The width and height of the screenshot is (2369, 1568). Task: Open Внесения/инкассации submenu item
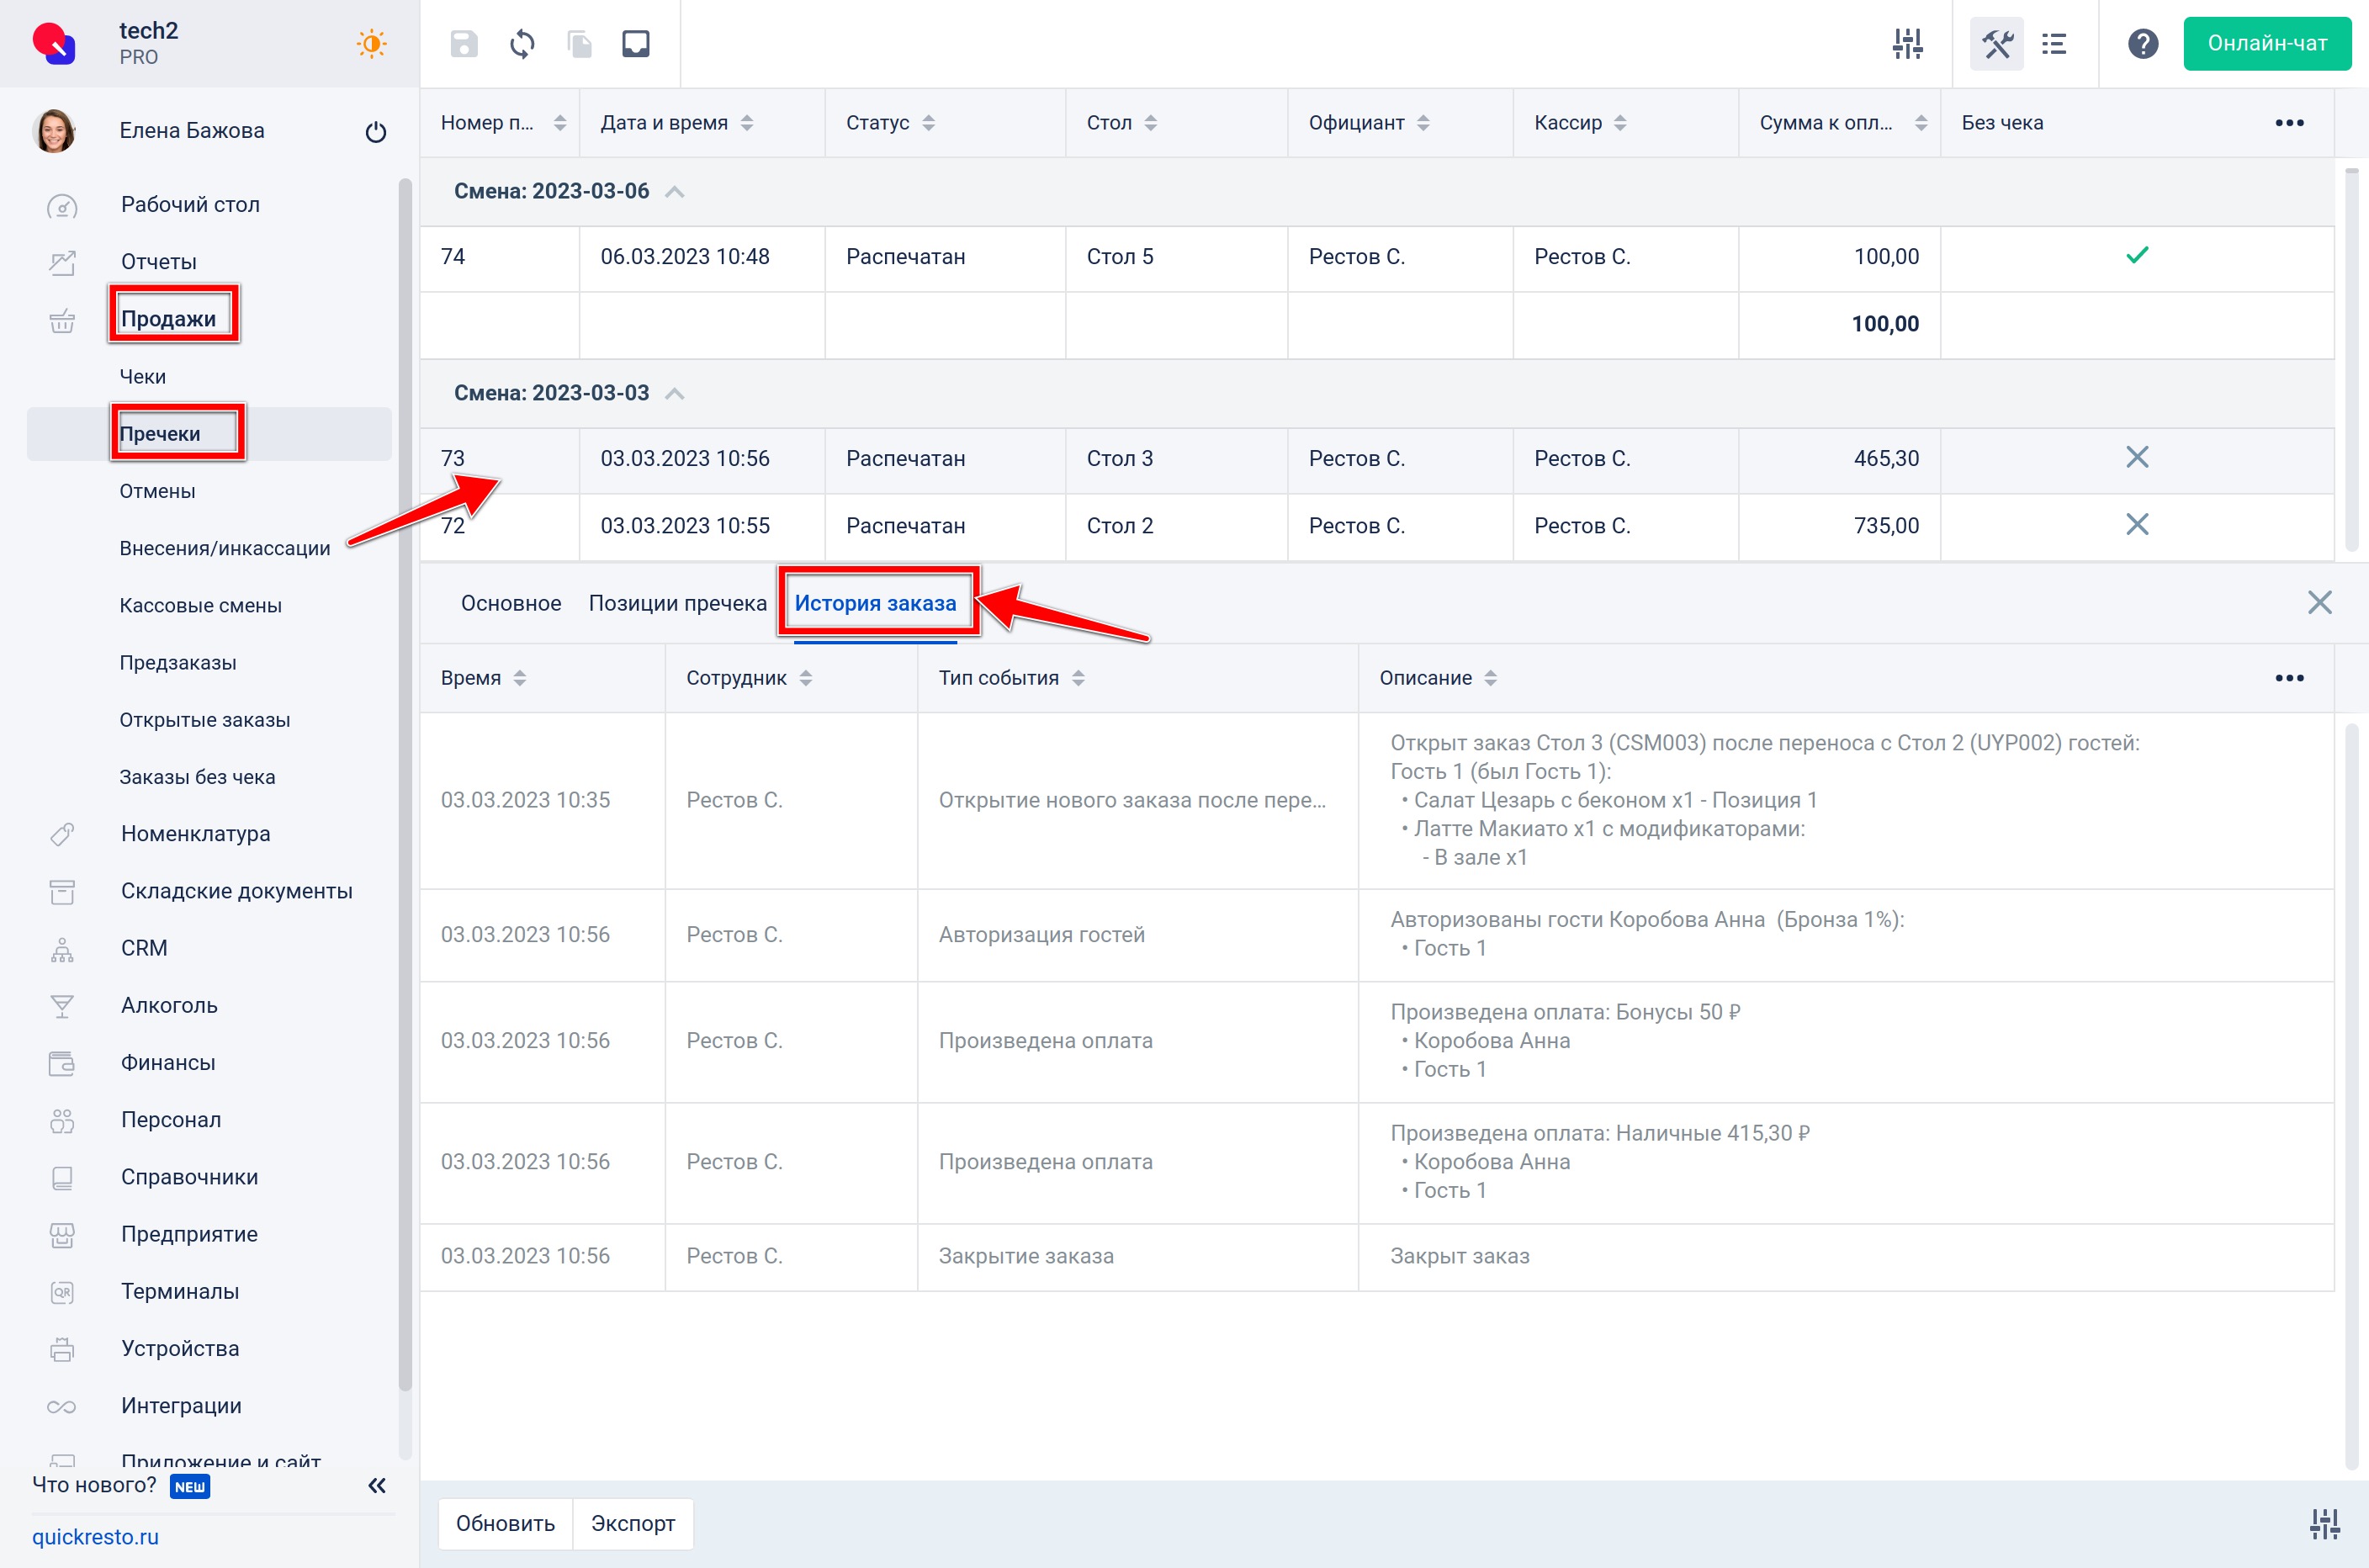point(225,548)
